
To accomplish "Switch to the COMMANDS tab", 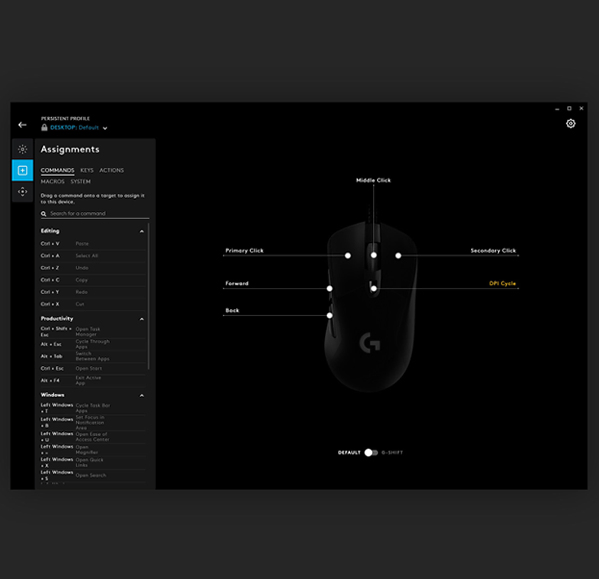I will coord(57,170).
